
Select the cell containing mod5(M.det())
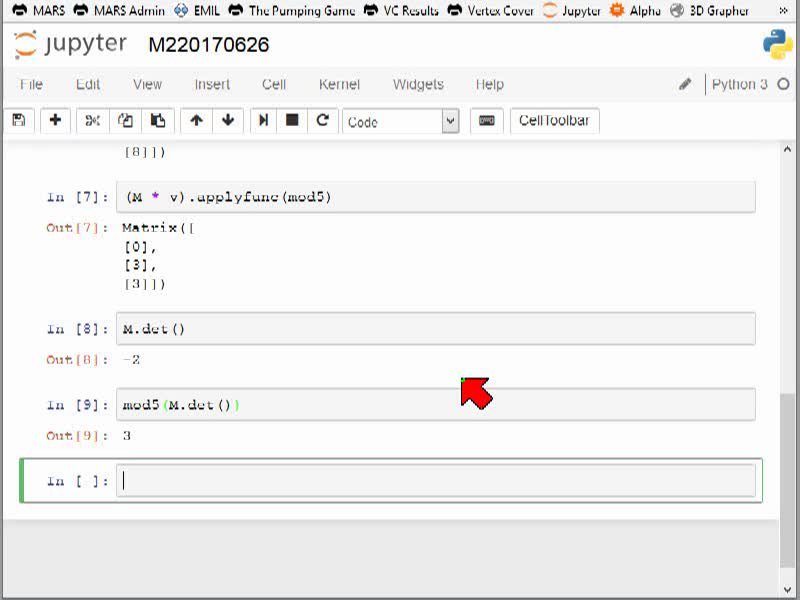point(436,405)
